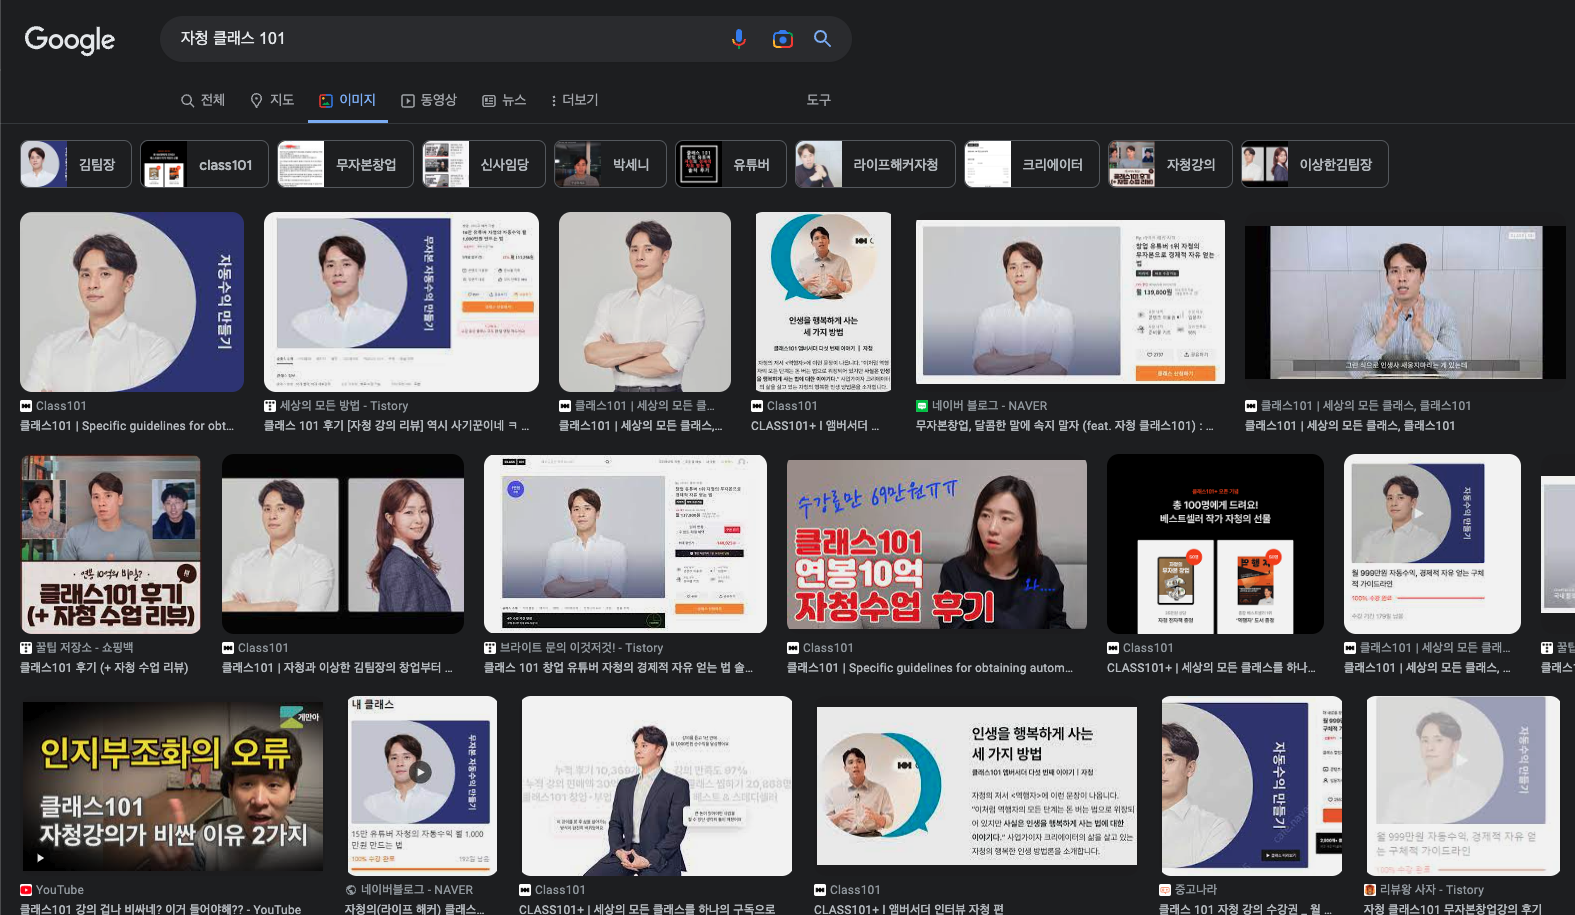Open link 클래스101 | Specific guidelines for obt...
This screenshot has width=1575, height=915.
pos(127,426)
